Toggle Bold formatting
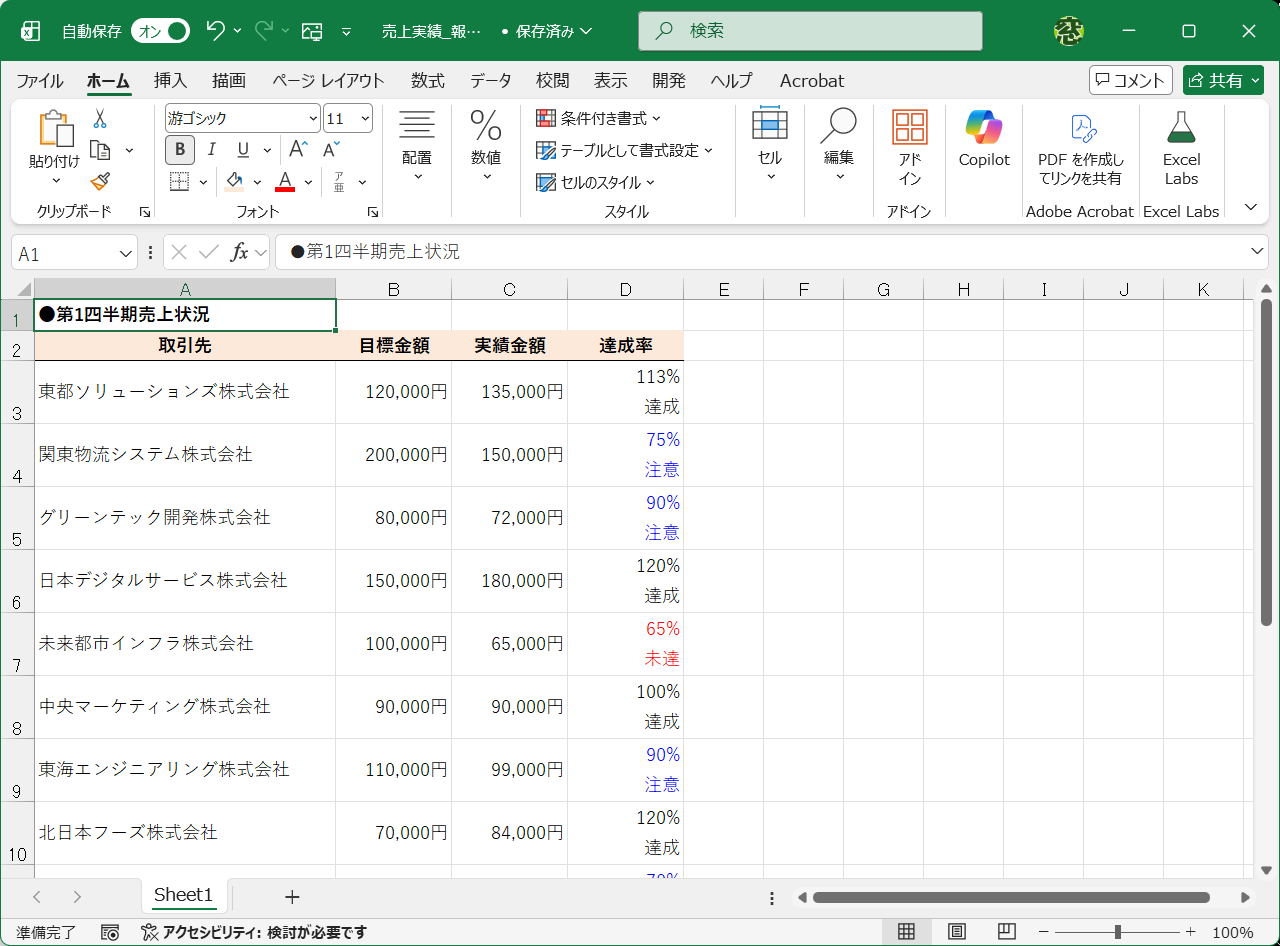Viewport: 1280px width, 946px height. (x=180, y=150)
